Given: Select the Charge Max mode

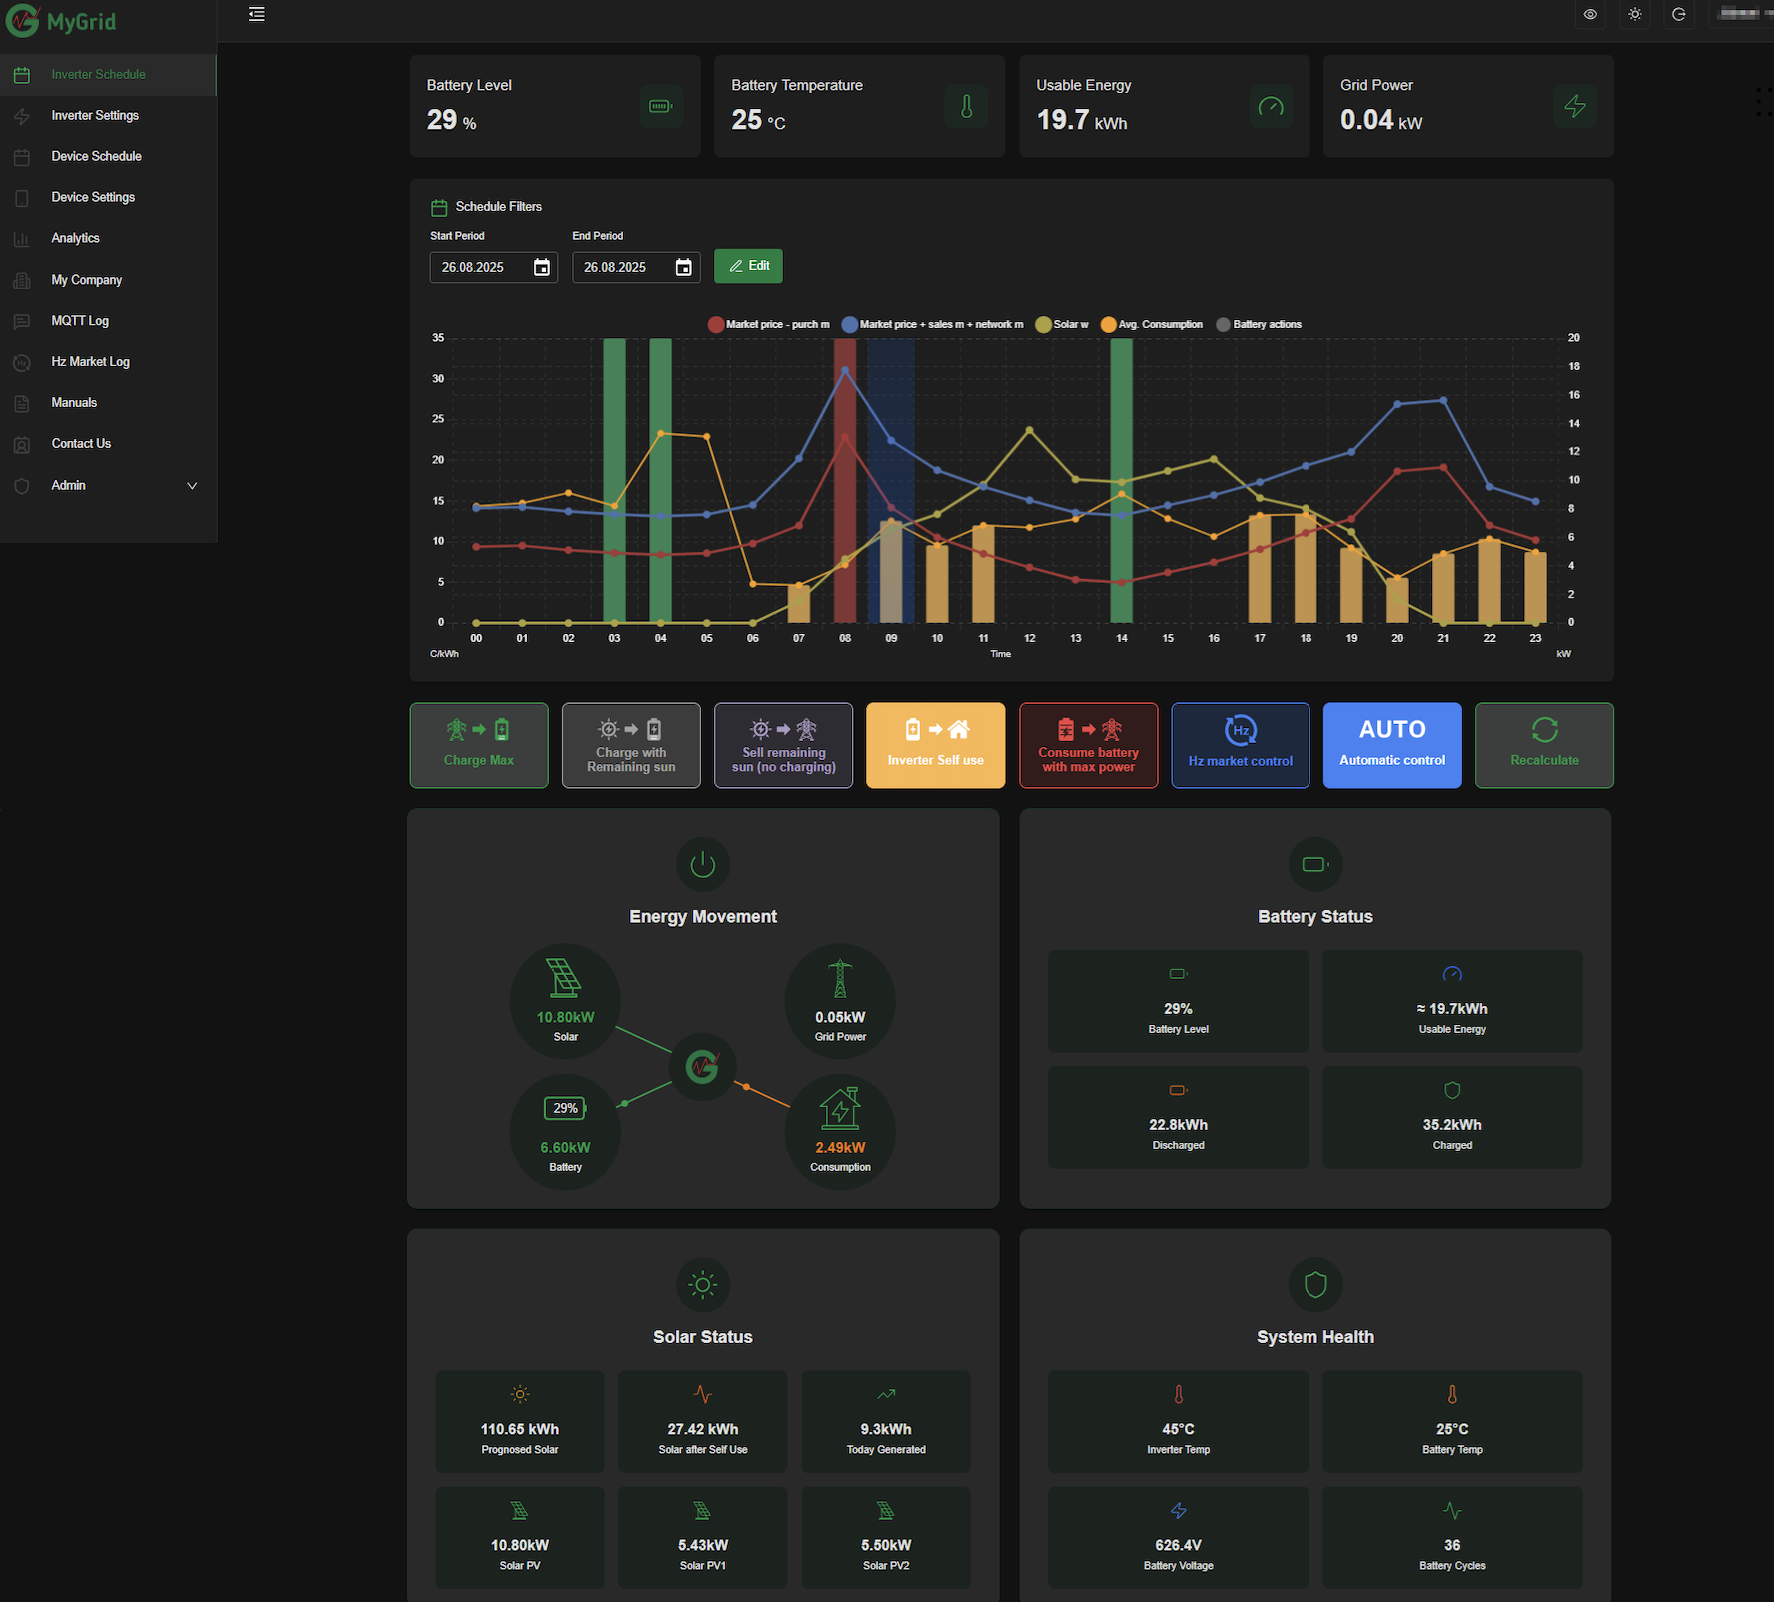Looking at the screenshot, I should pyautogui.click(x=479, y=745).
